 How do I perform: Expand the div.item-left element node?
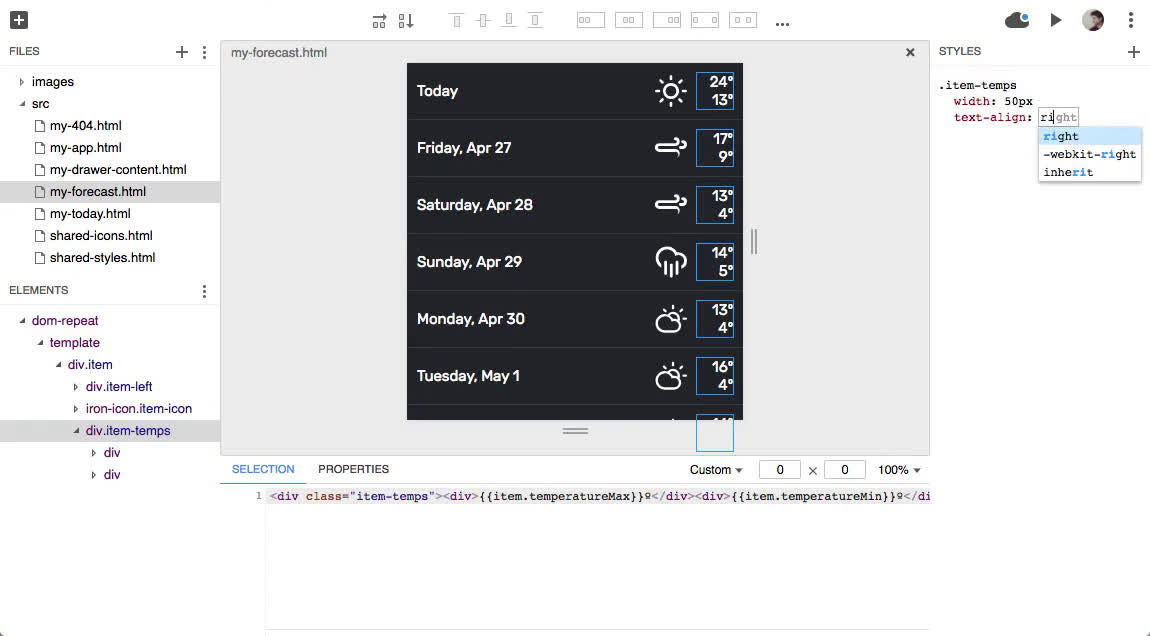tap(76, 387)
